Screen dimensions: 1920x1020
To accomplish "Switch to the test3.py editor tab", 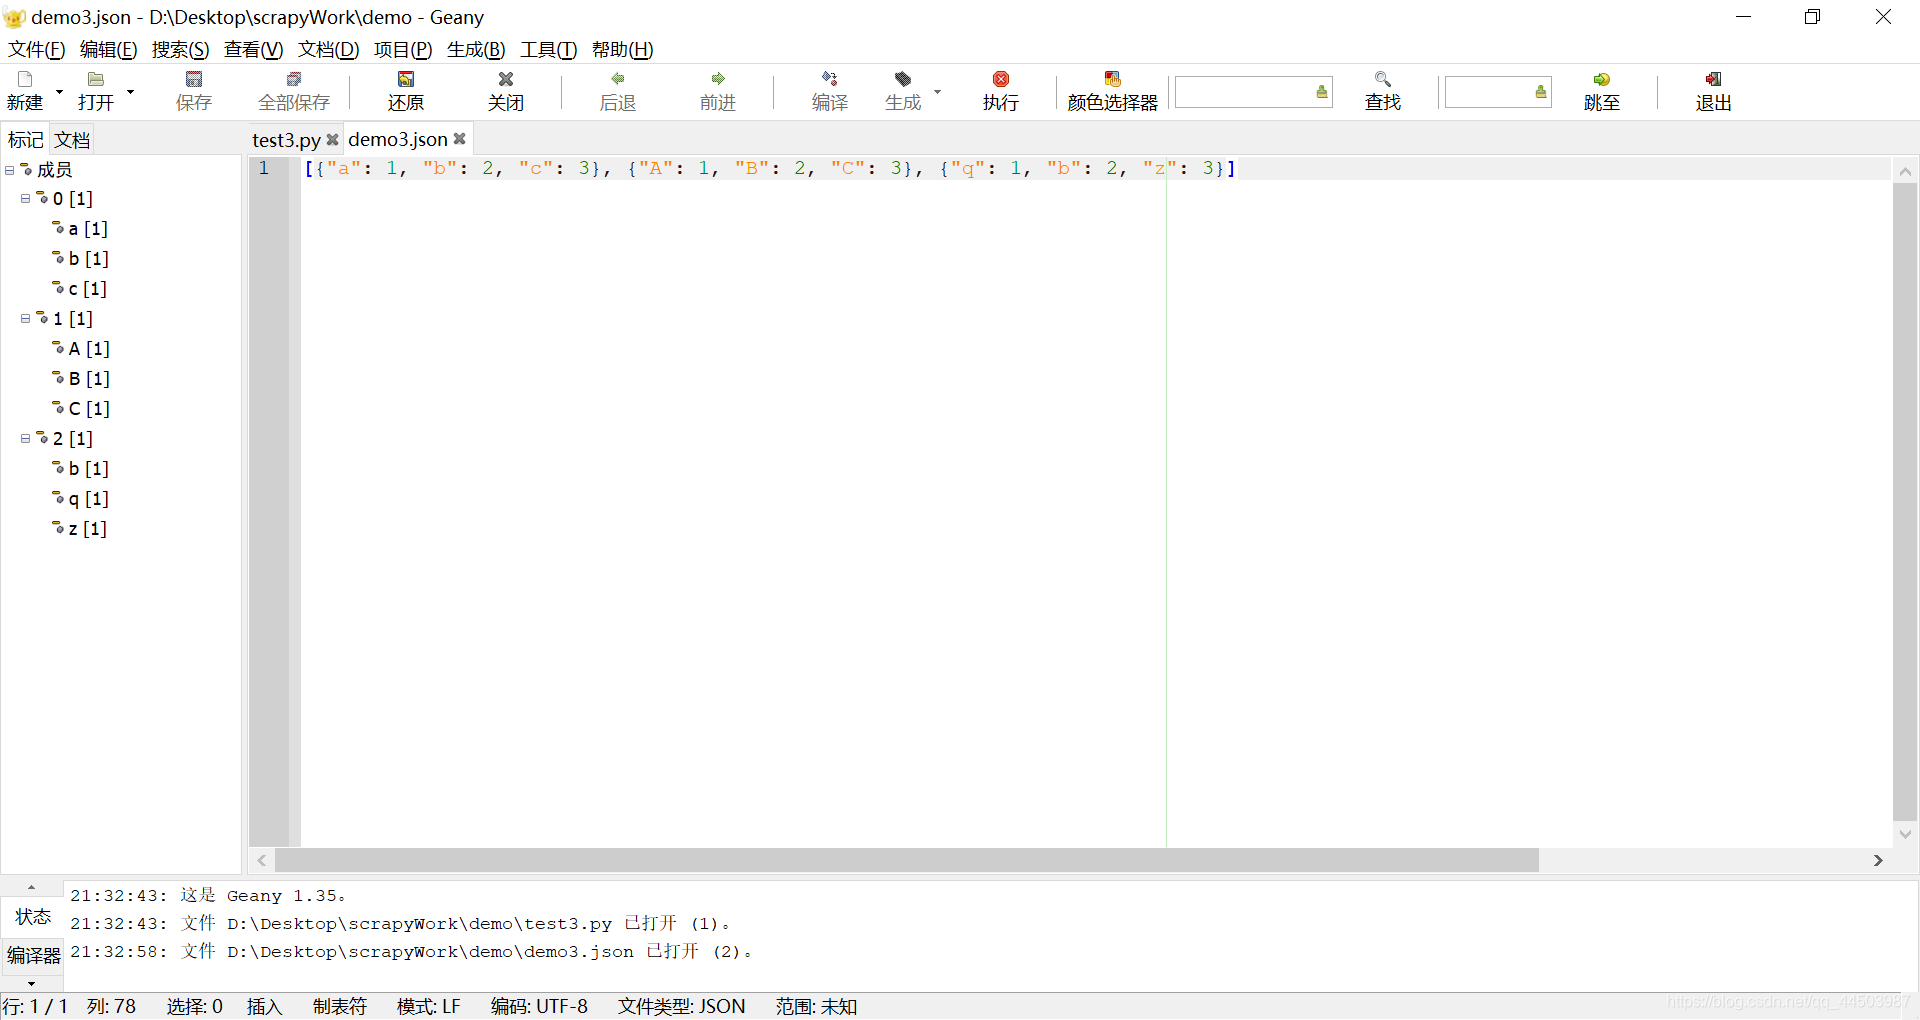I will (x=285, y=139).
